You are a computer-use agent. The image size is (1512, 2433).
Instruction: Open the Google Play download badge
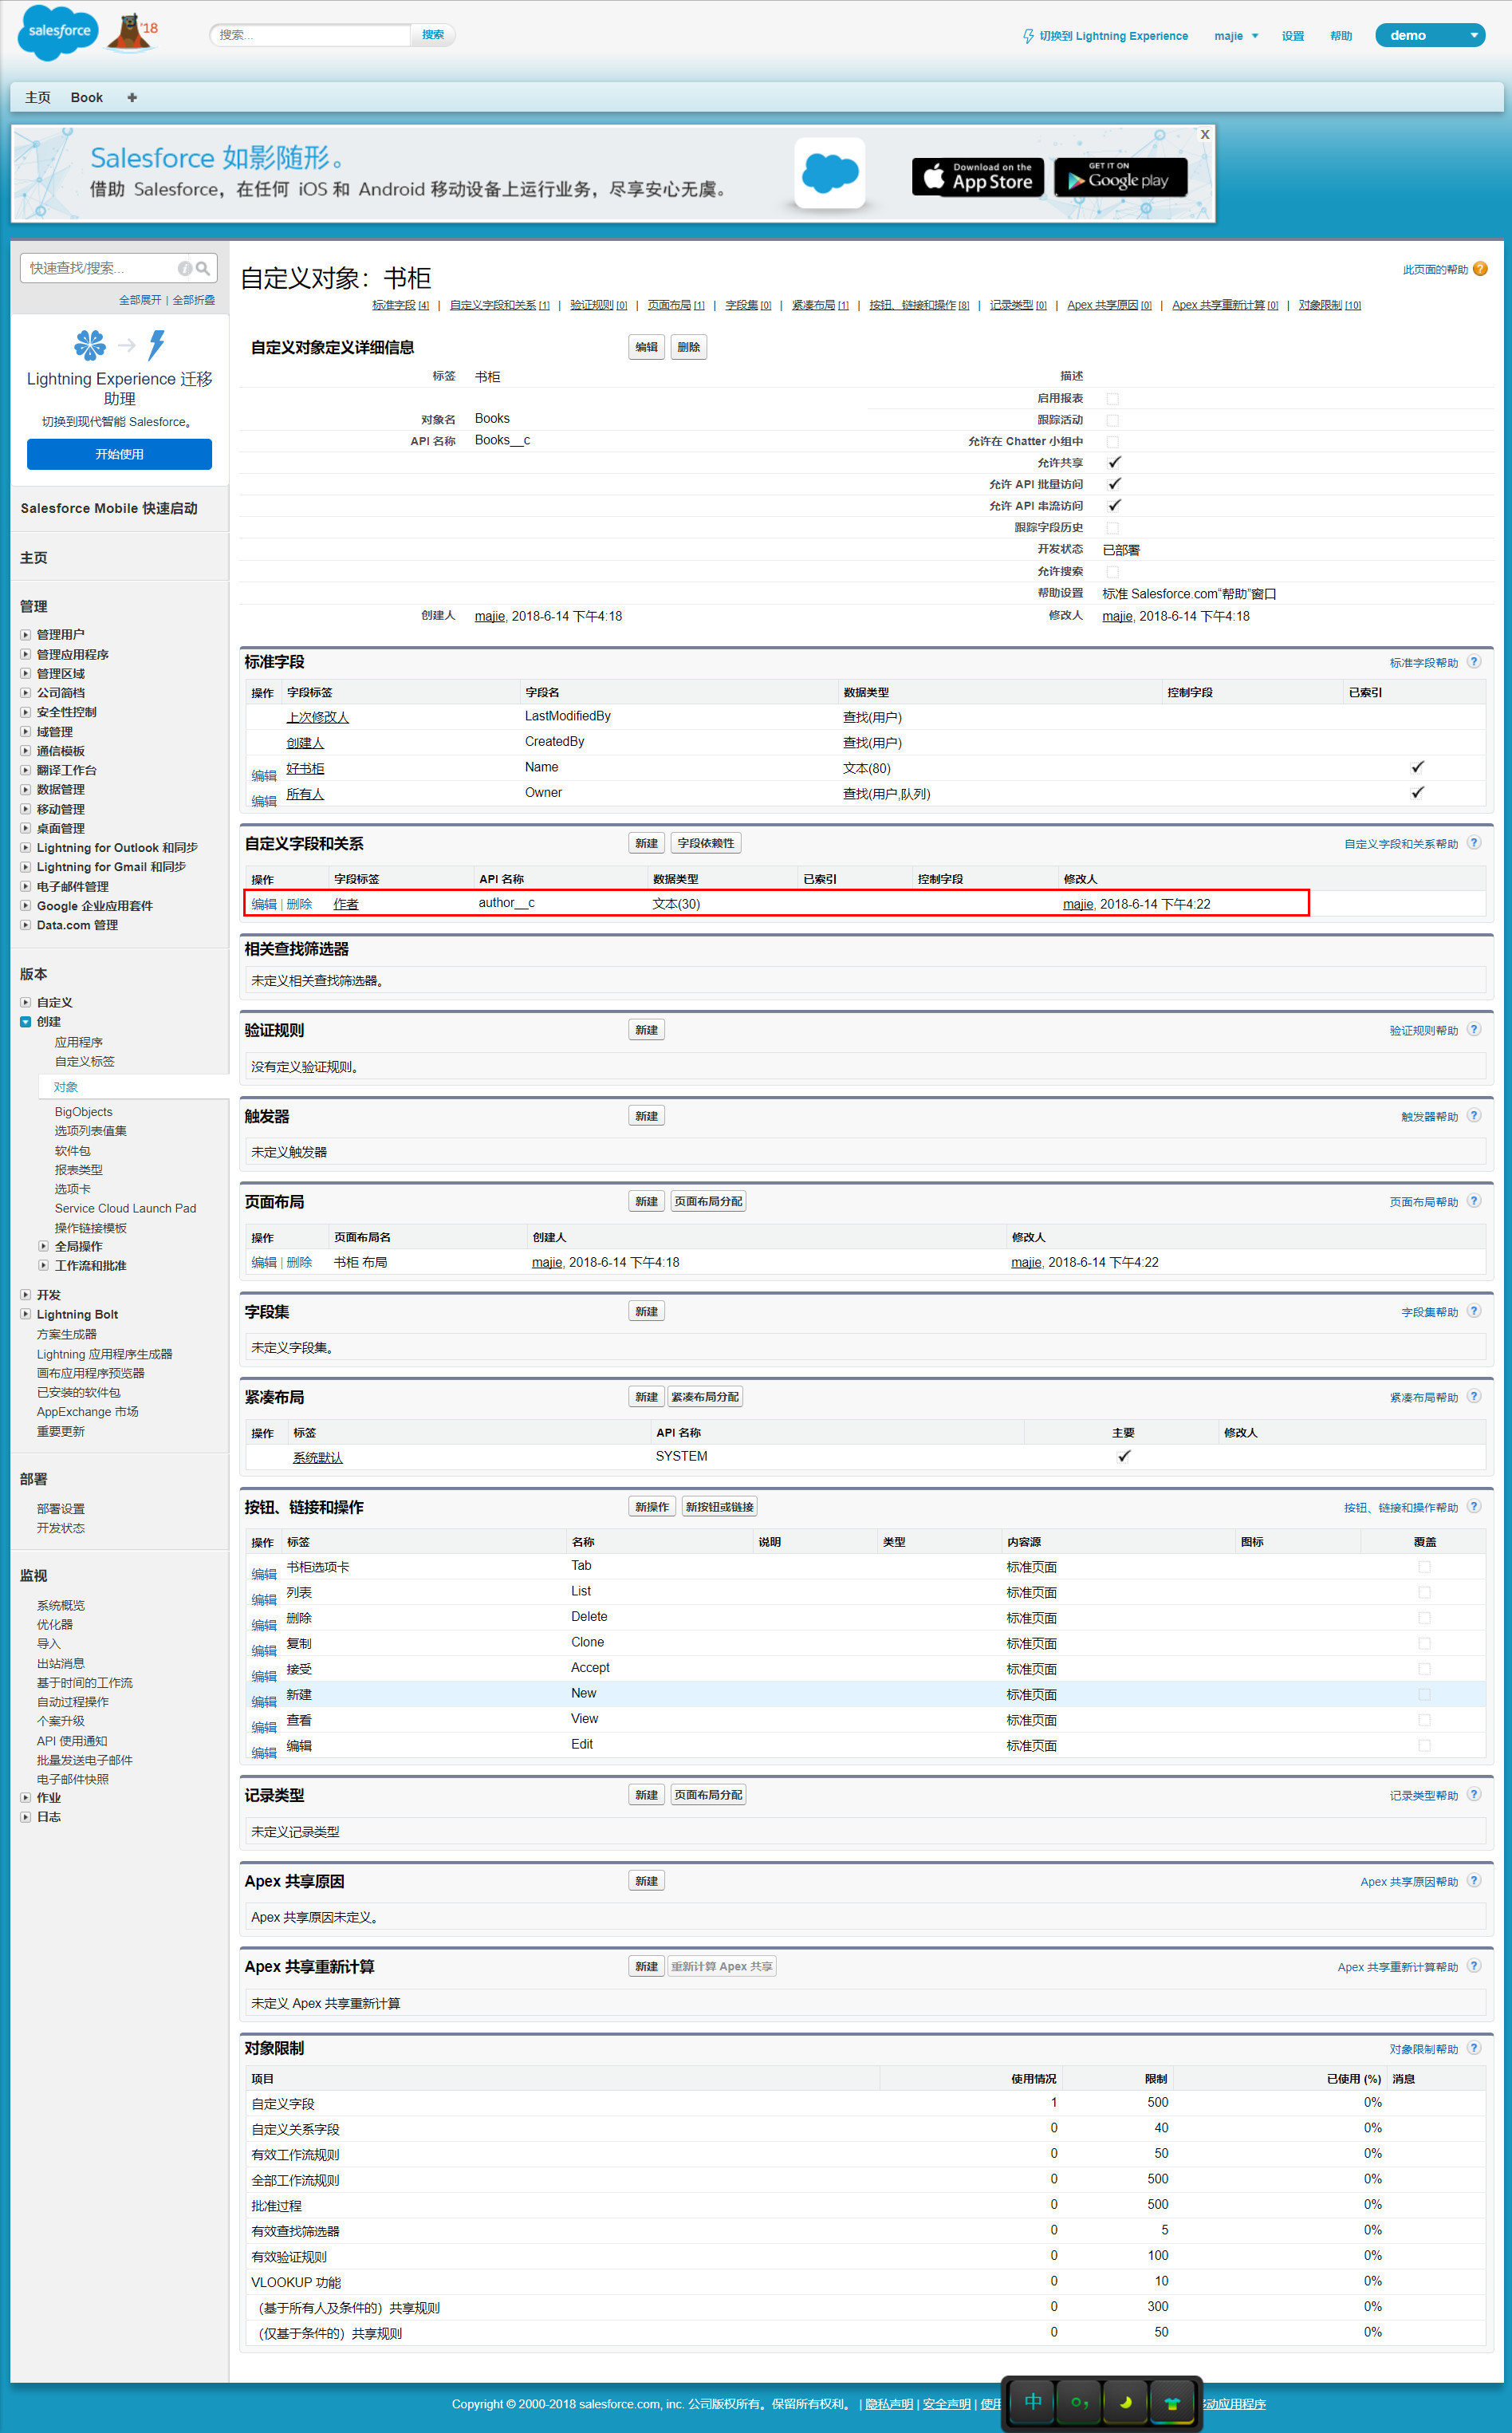click(1120, 177)
